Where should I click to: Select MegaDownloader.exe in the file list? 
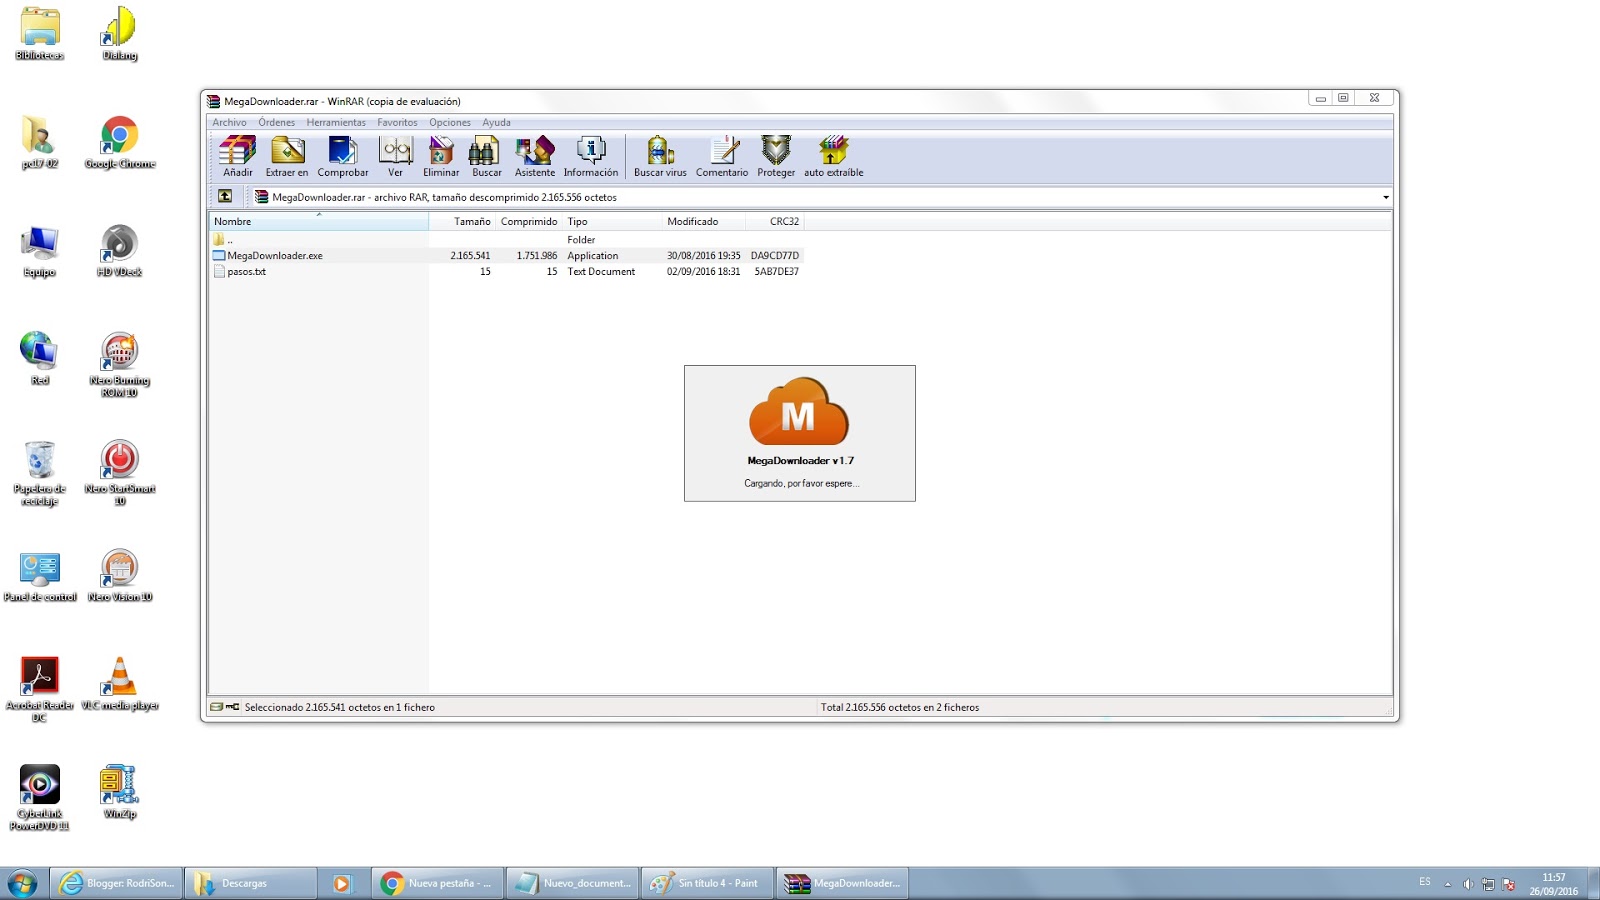tap(506, 256)
